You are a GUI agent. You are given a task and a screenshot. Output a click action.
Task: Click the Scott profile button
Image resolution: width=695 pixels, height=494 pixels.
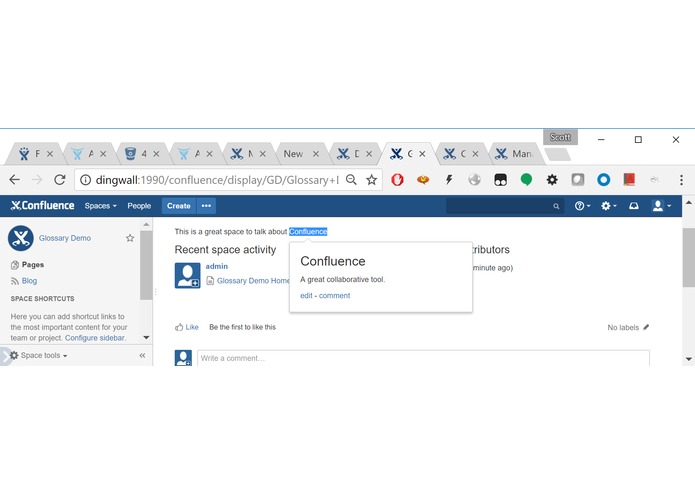coord(560,137)
